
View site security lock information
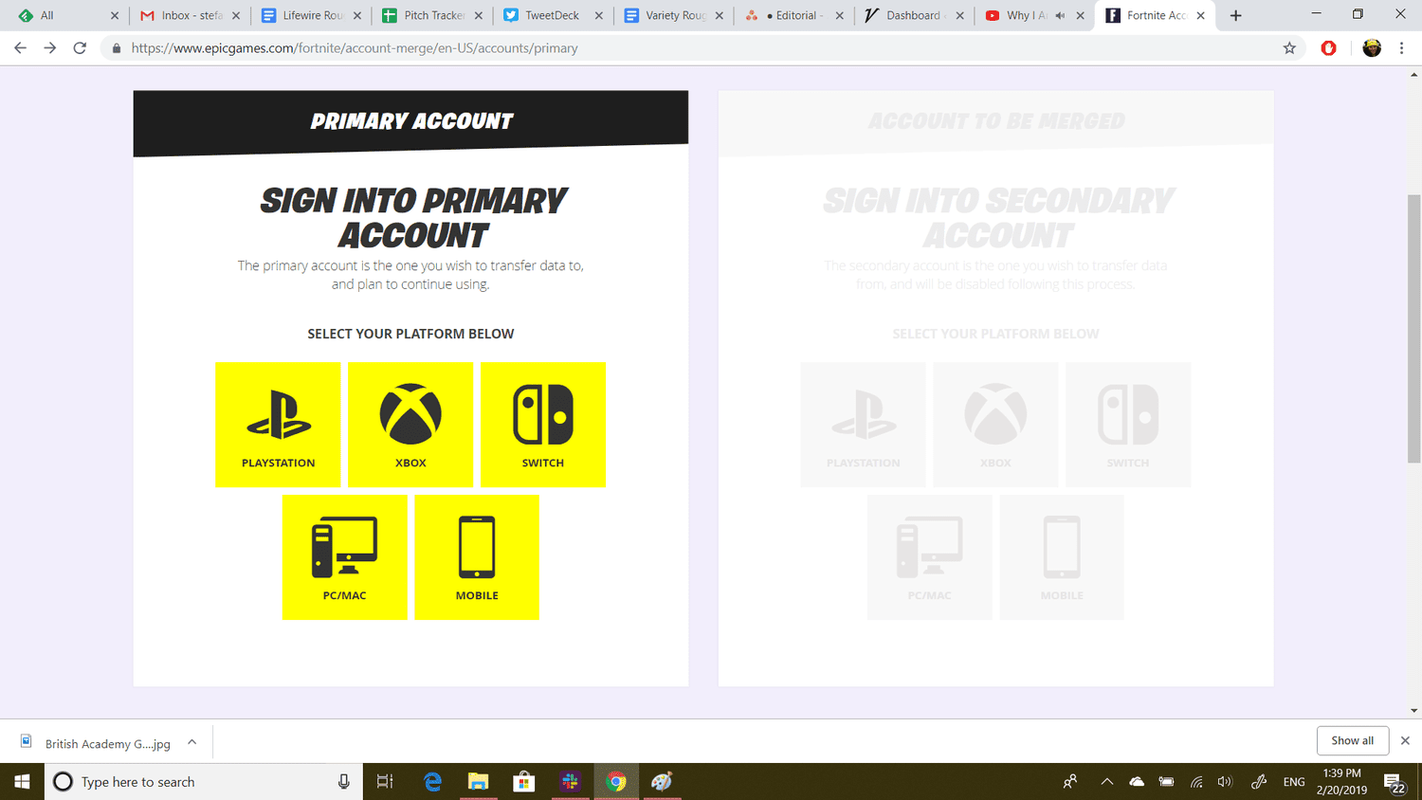[117, 48]
